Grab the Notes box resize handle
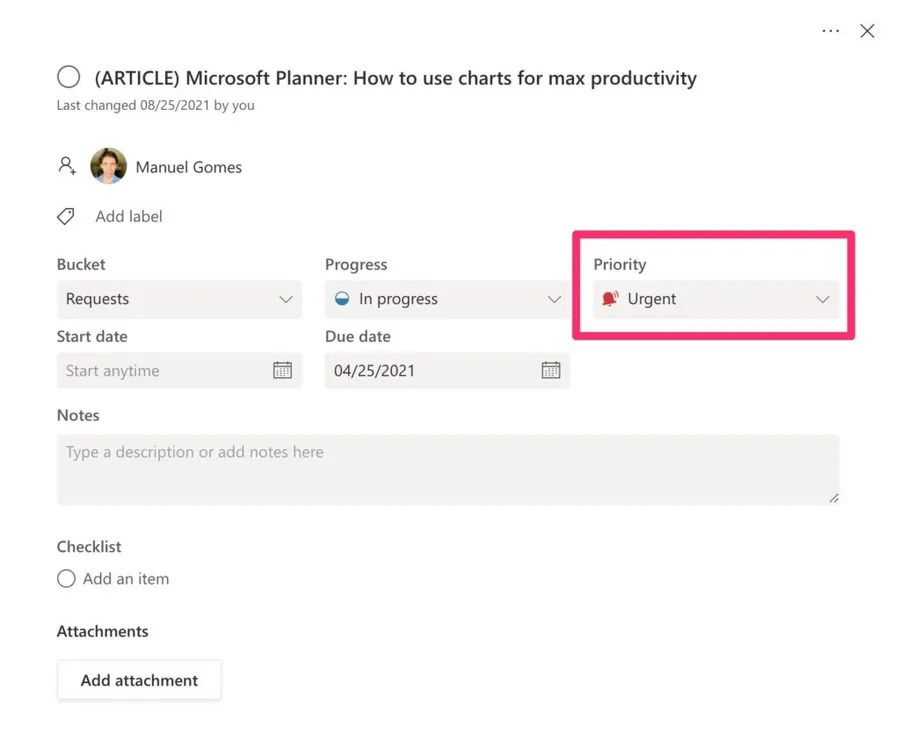Viewport: 900px width, 734px height. [x=833, y=497]
